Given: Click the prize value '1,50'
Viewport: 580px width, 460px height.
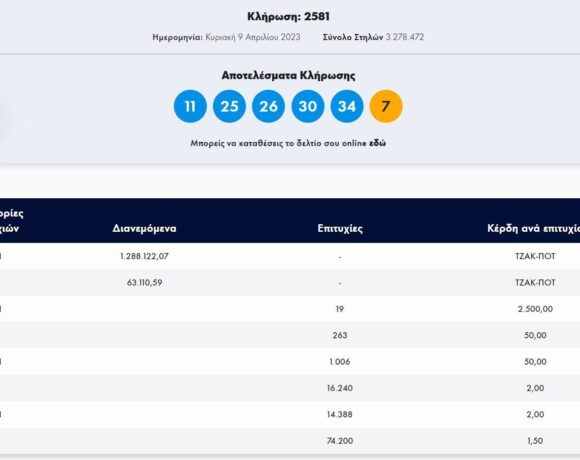Looking at the screenshot, I should pyautogui.click(x=535, y=441).
